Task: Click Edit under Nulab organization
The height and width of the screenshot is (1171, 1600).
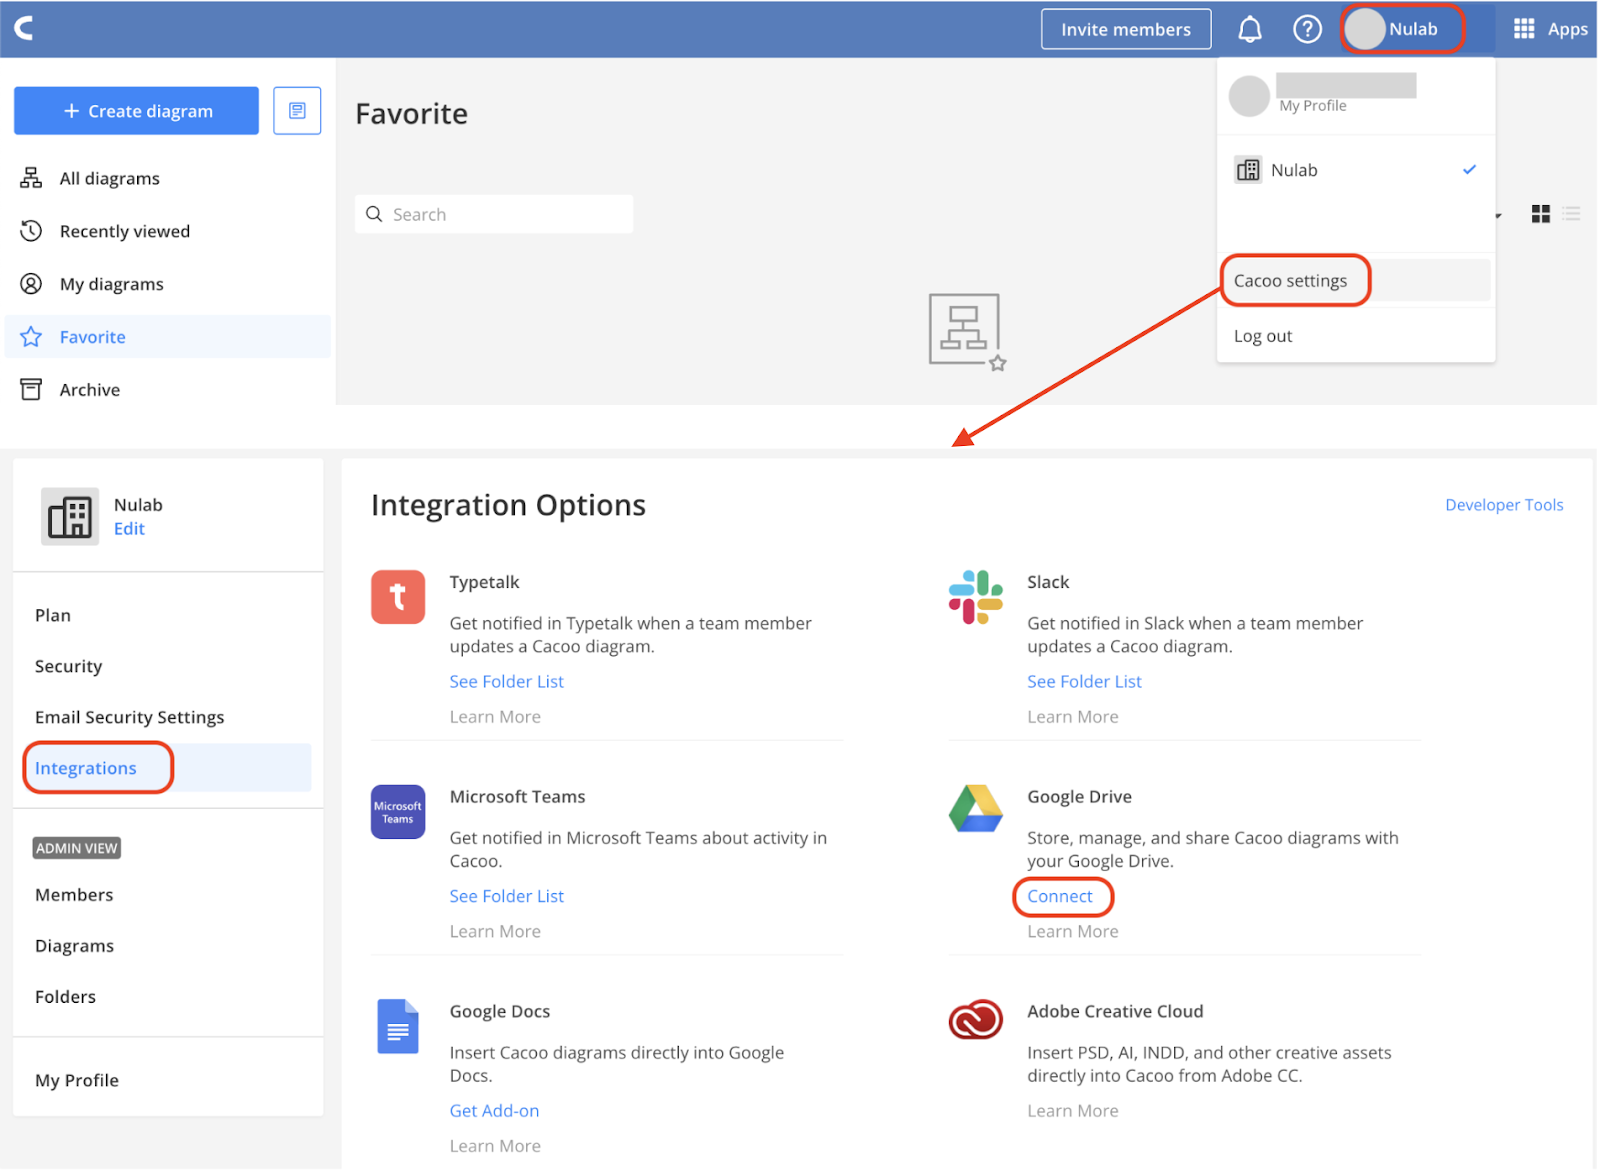Action: pos(129,529)
